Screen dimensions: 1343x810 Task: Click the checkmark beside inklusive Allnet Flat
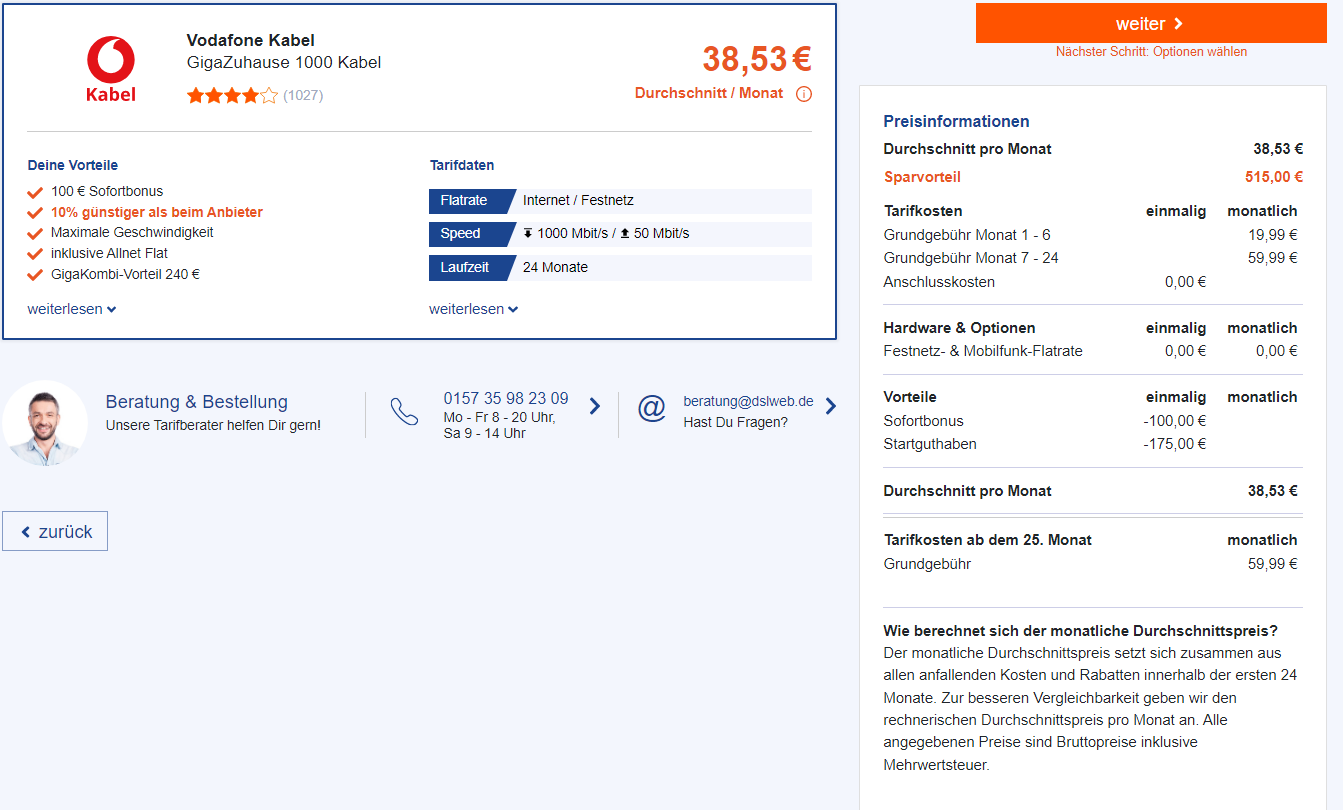click(x=36, y=254)
